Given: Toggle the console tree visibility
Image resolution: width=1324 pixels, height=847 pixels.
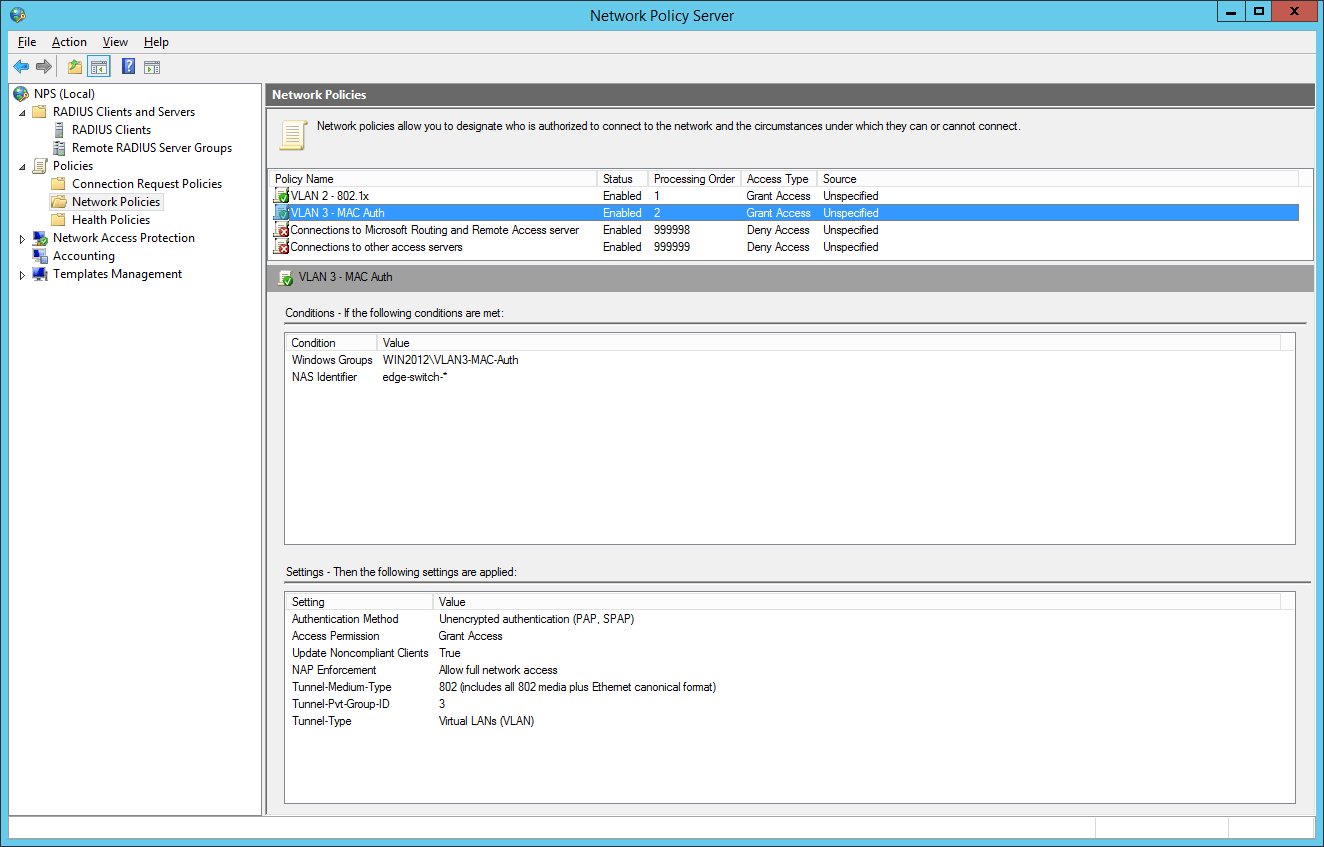Looking at the screenshot, I should tap(98, 66).
